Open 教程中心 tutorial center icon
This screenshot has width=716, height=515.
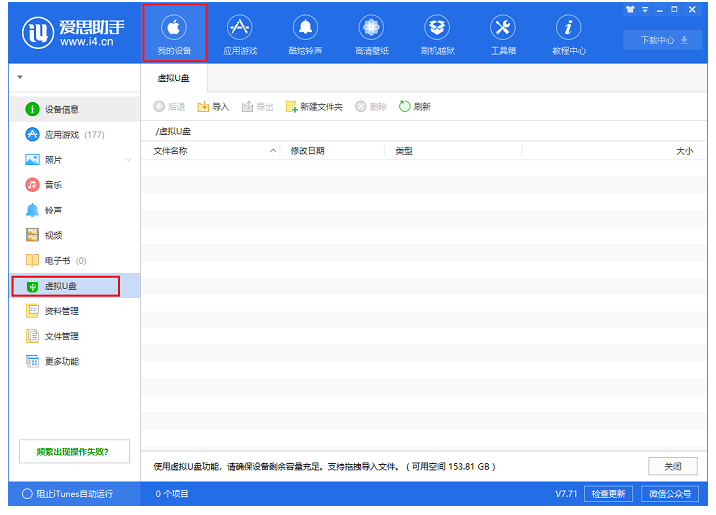[568, 33]
